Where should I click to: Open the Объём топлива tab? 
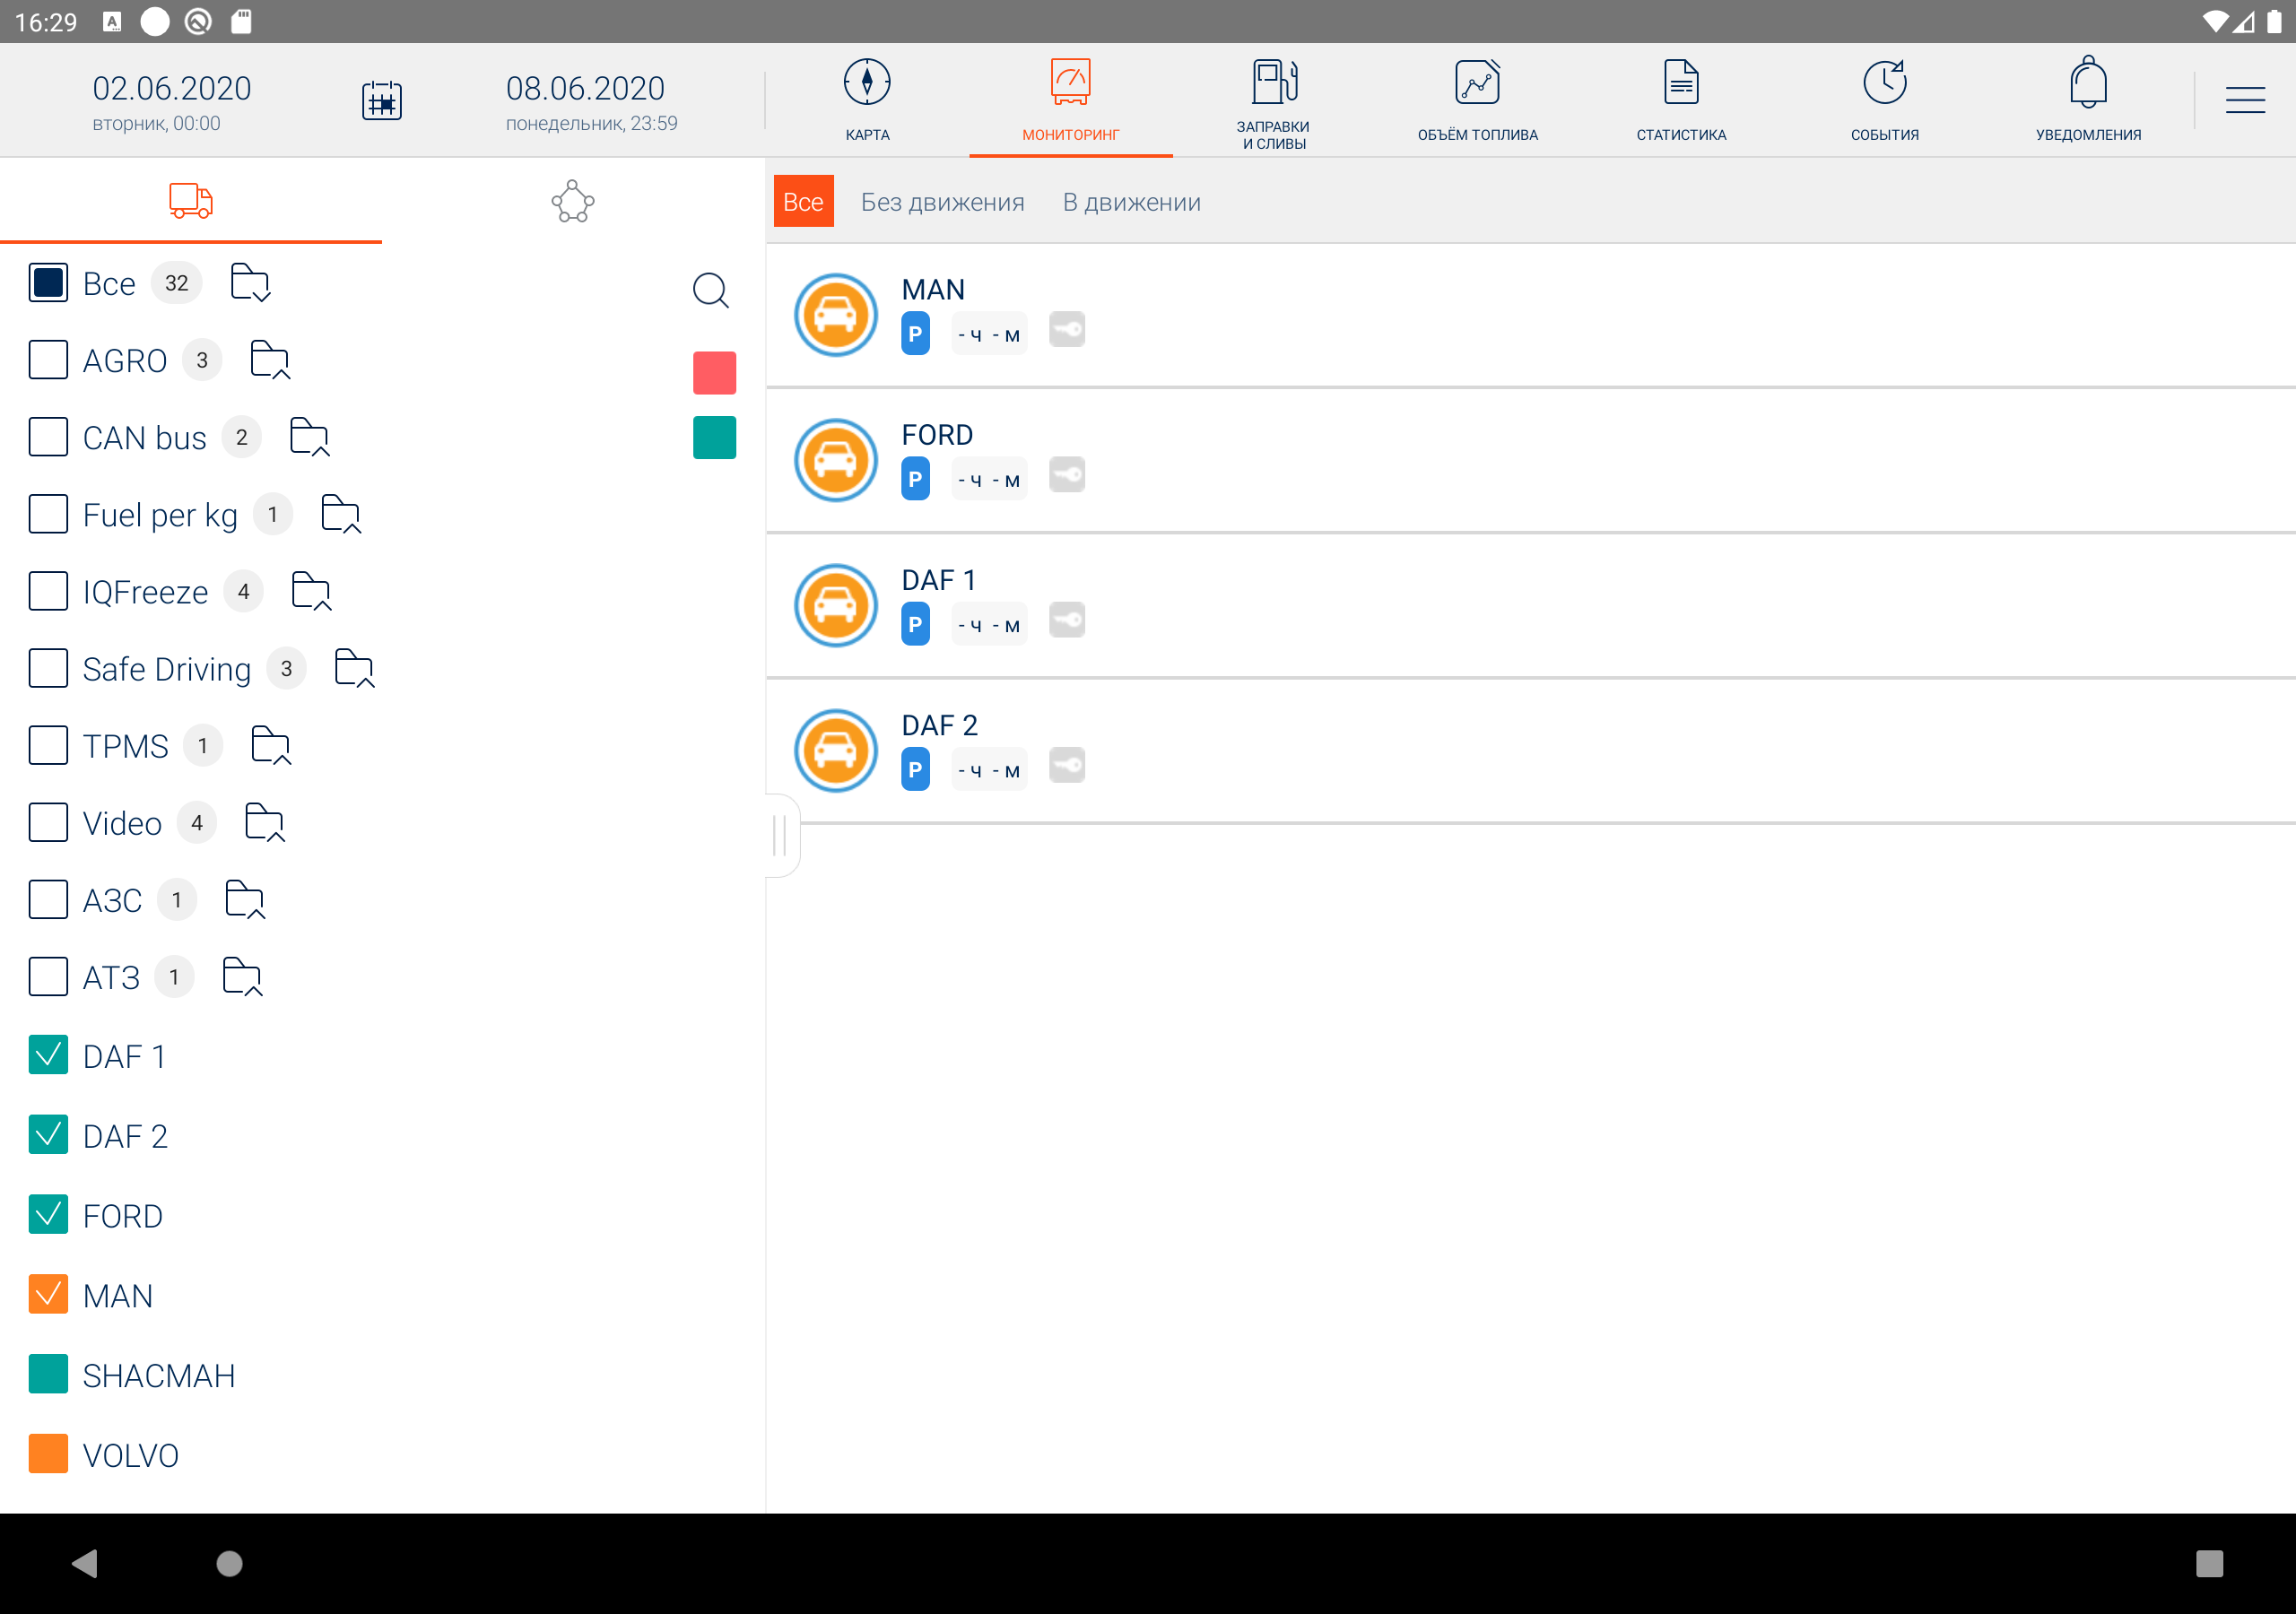pos(1477,100)
